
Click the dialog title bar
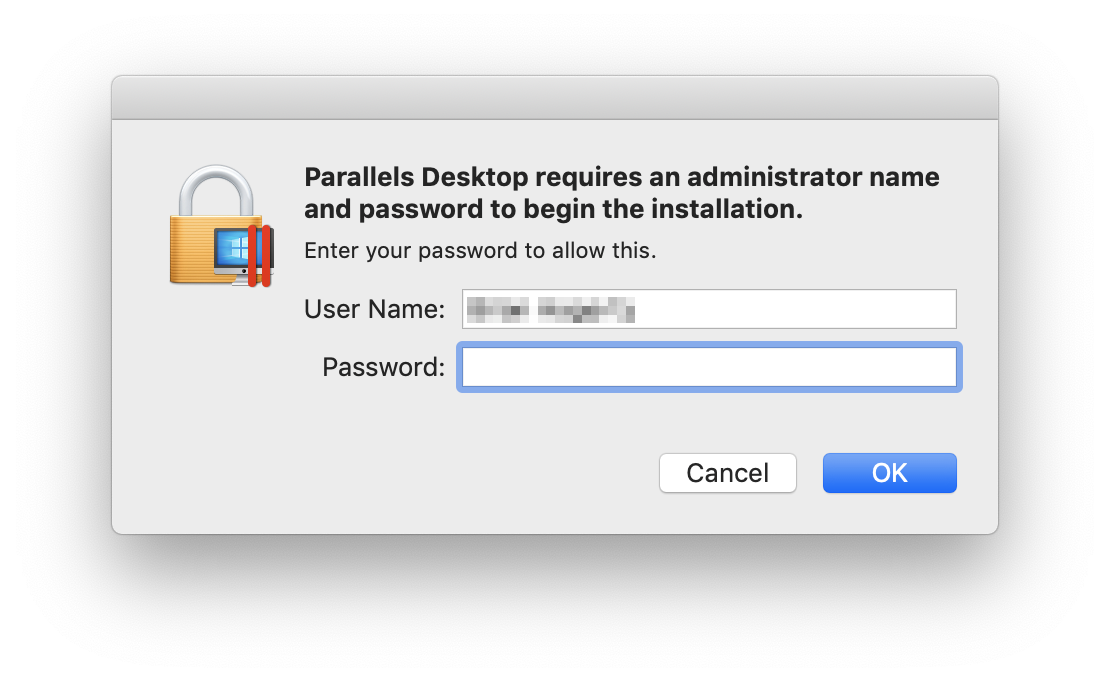555,96
